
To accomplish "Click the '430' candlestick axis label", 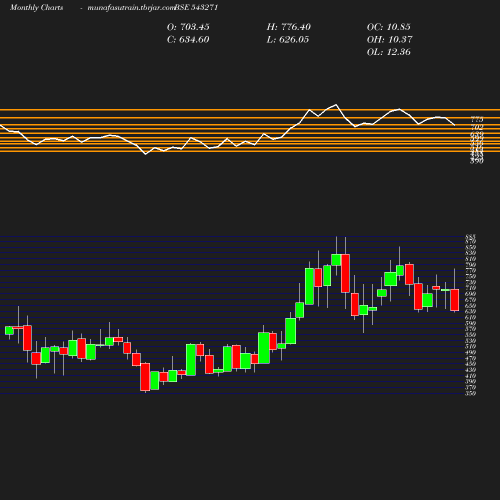I will 471,370.
